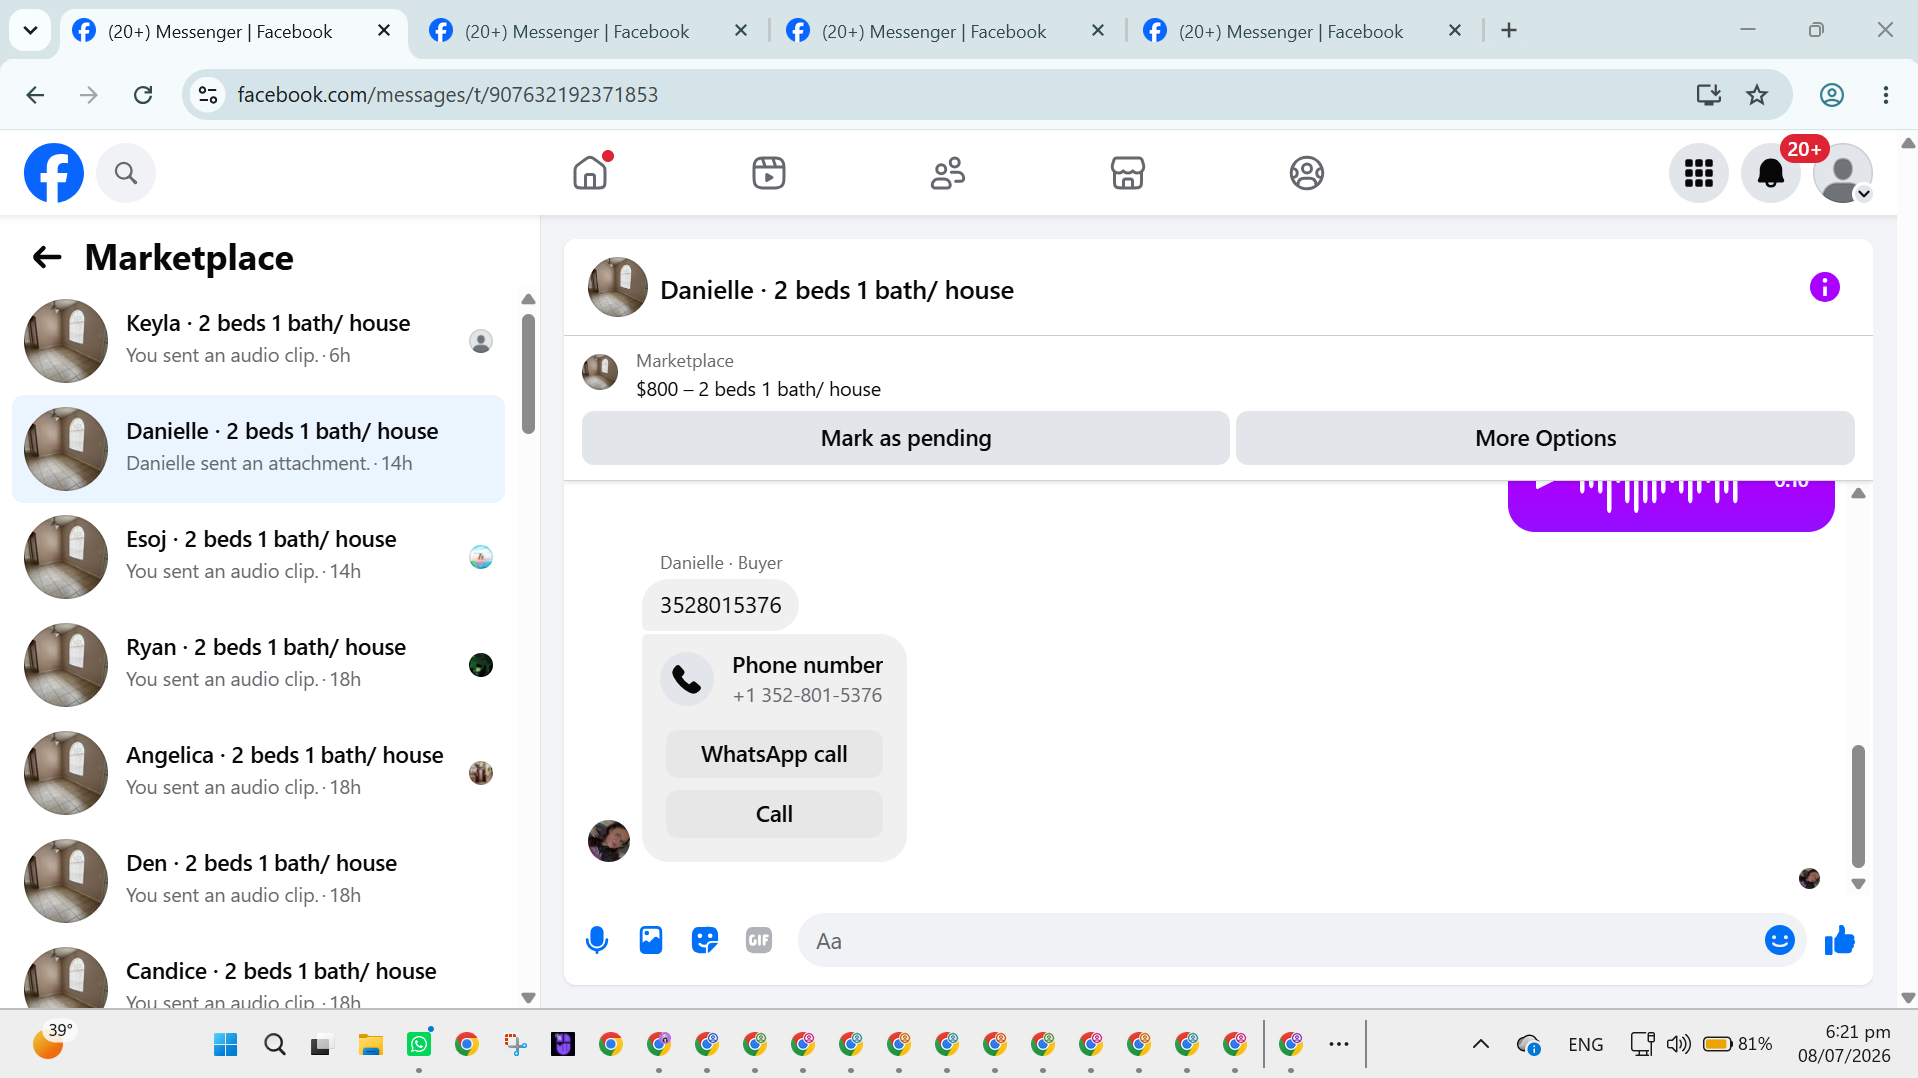
Task: Close the first Messenger browser tab
Action: coord(383,31)
